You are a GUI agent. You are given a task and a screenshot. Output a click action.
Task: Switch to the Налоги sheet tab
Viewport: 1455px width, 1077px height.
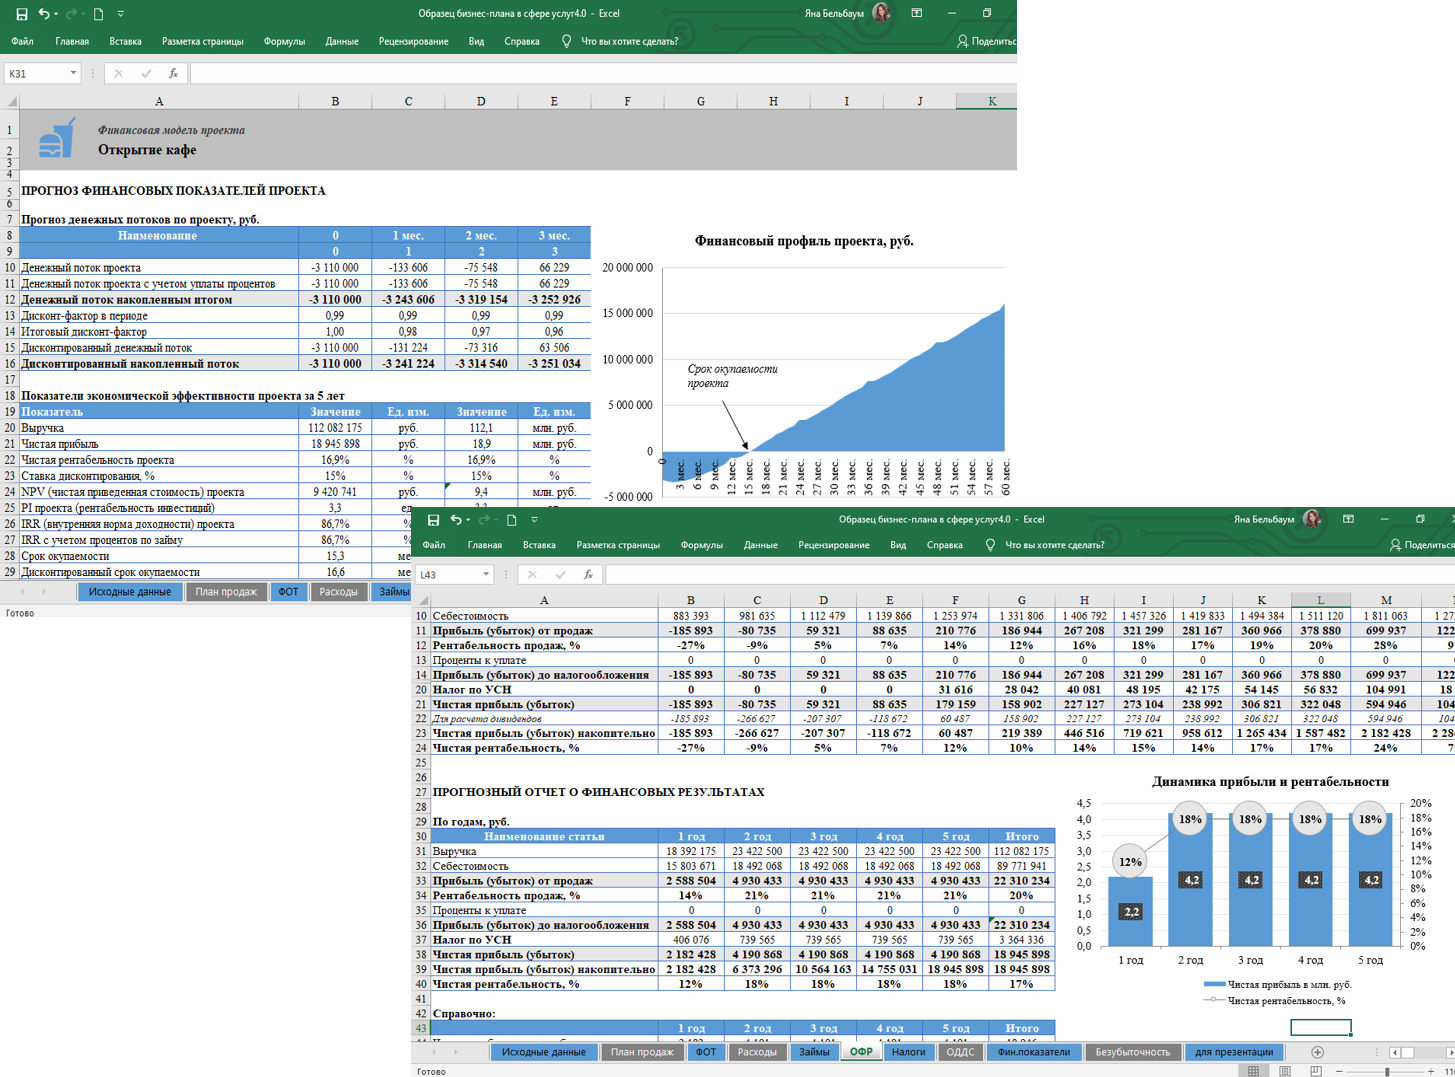click(908, 1052)
